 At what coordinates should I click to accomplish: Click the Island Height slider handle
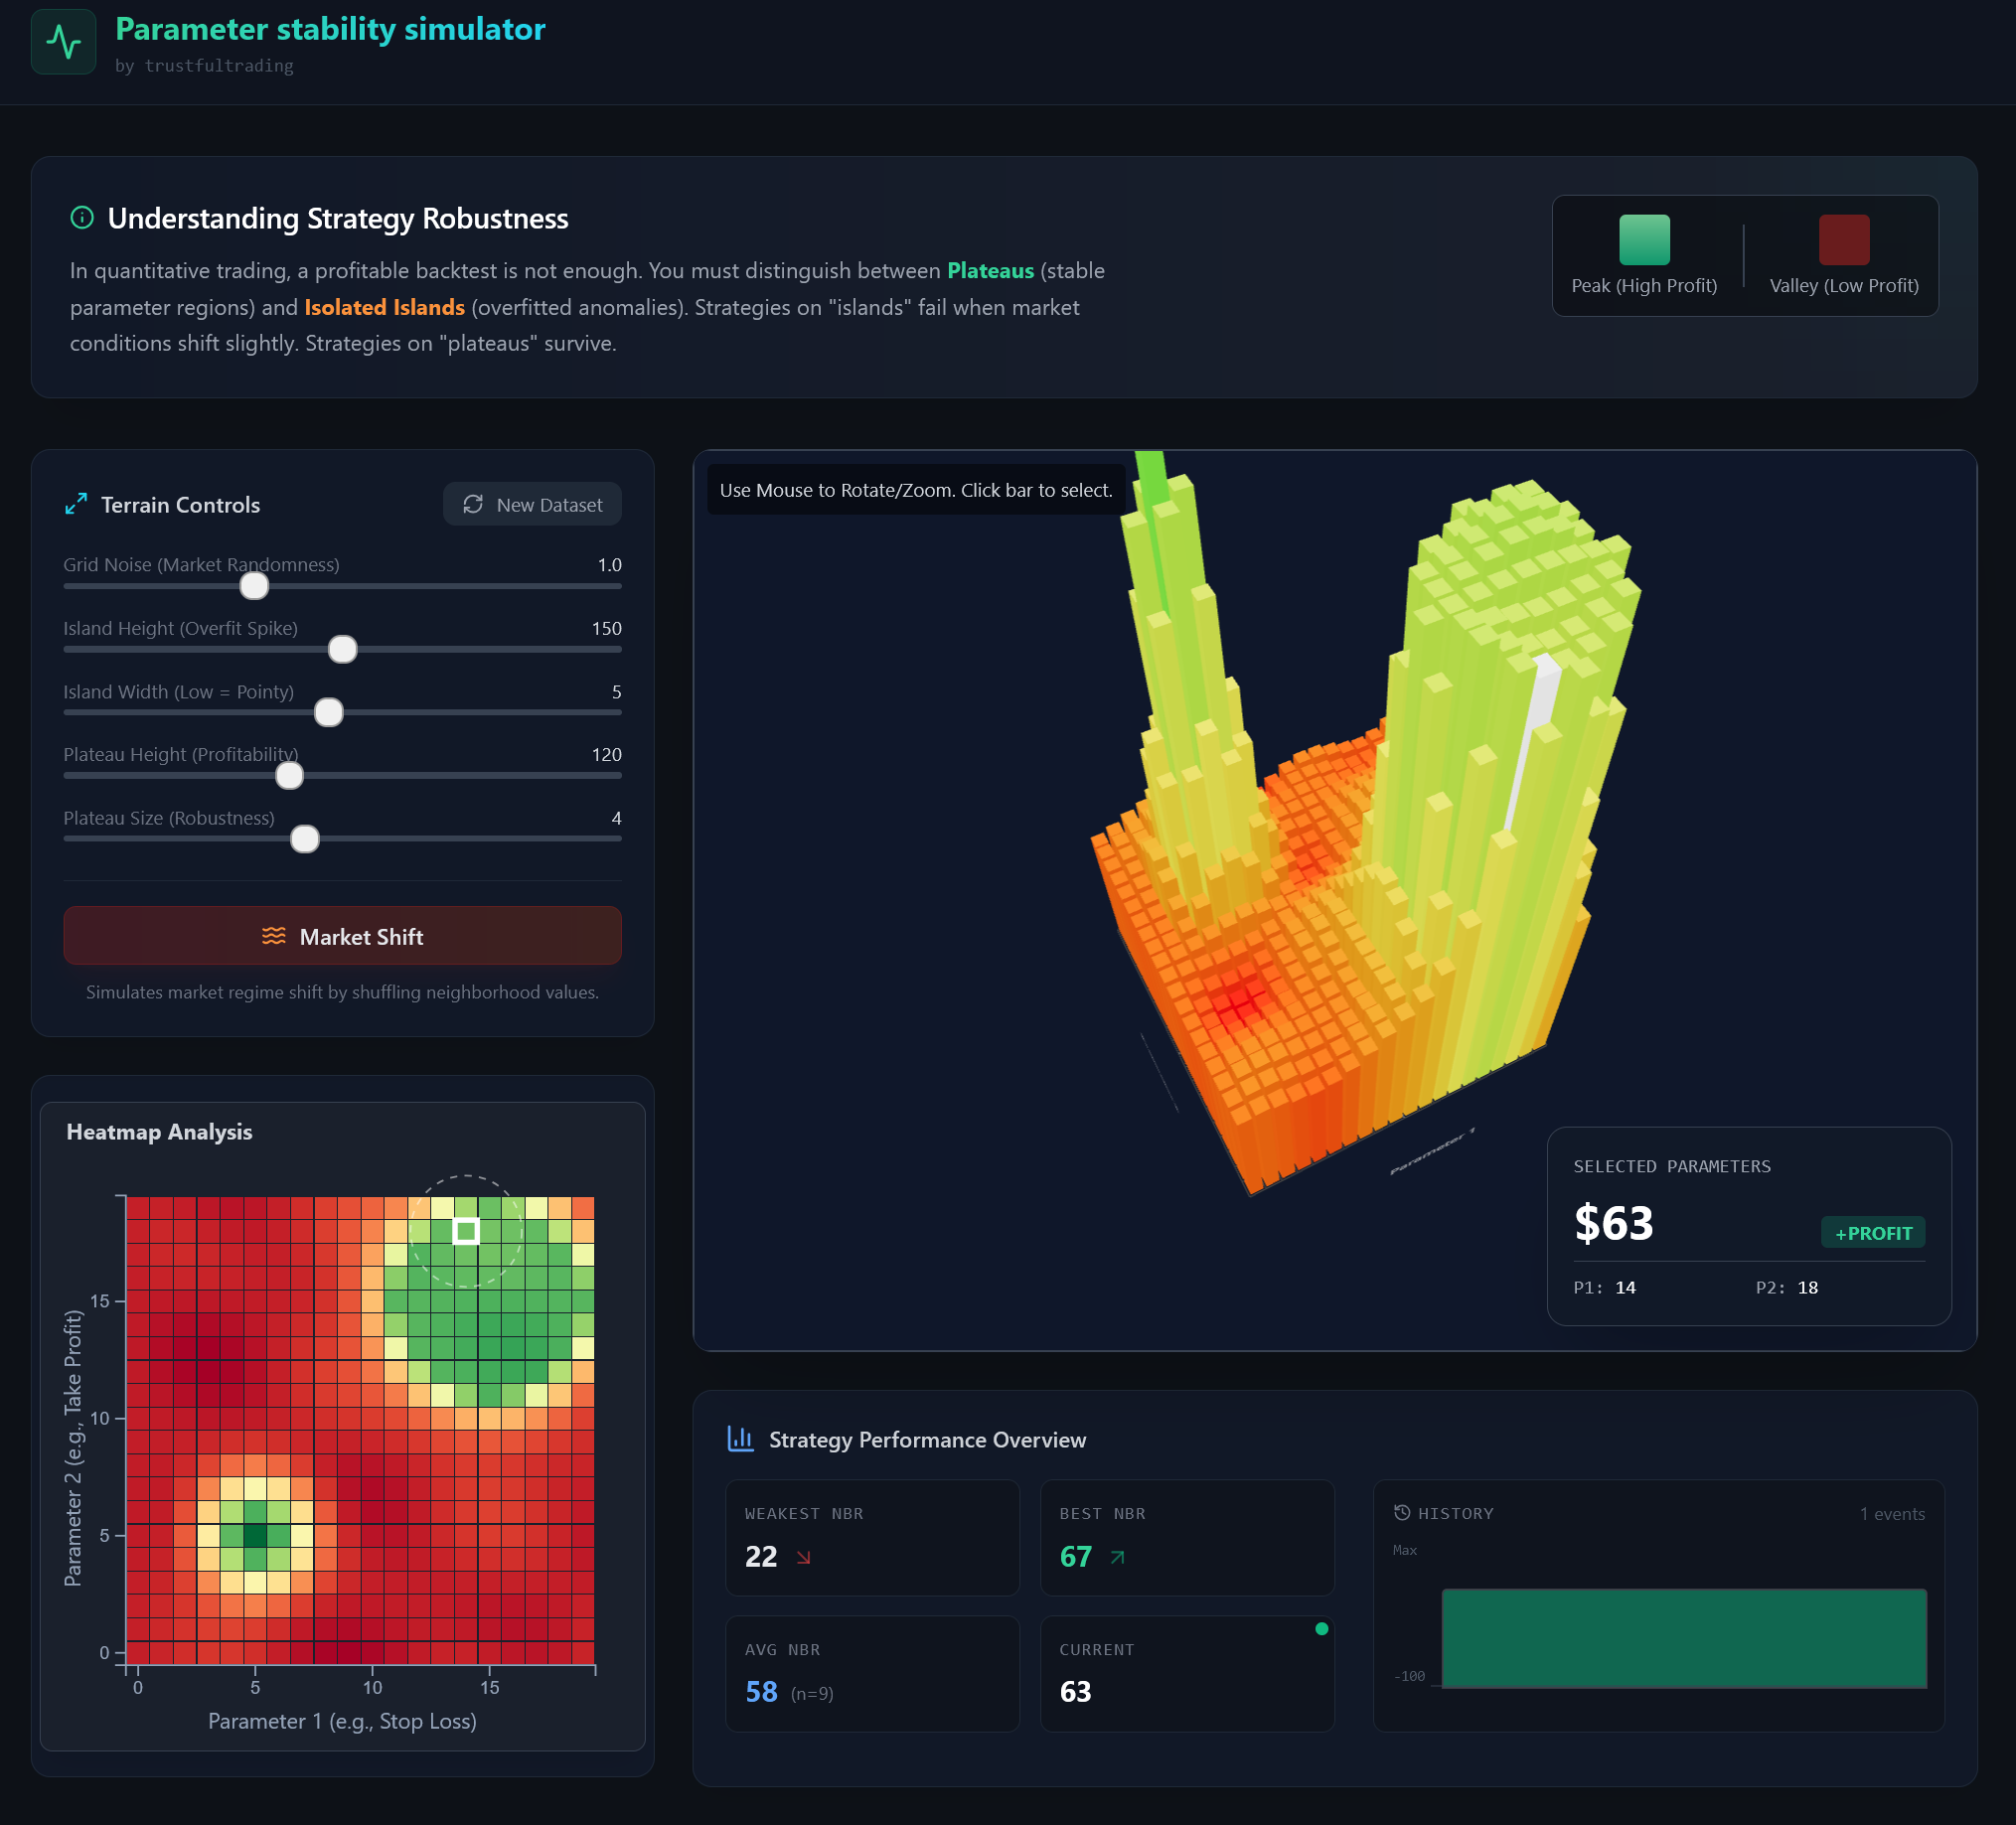click(342, 649)
